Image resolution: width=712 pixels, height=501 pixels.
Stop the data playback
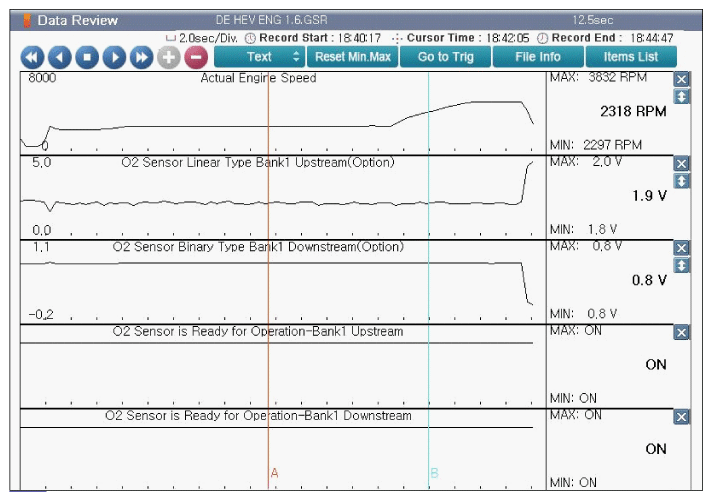point(87,57)
